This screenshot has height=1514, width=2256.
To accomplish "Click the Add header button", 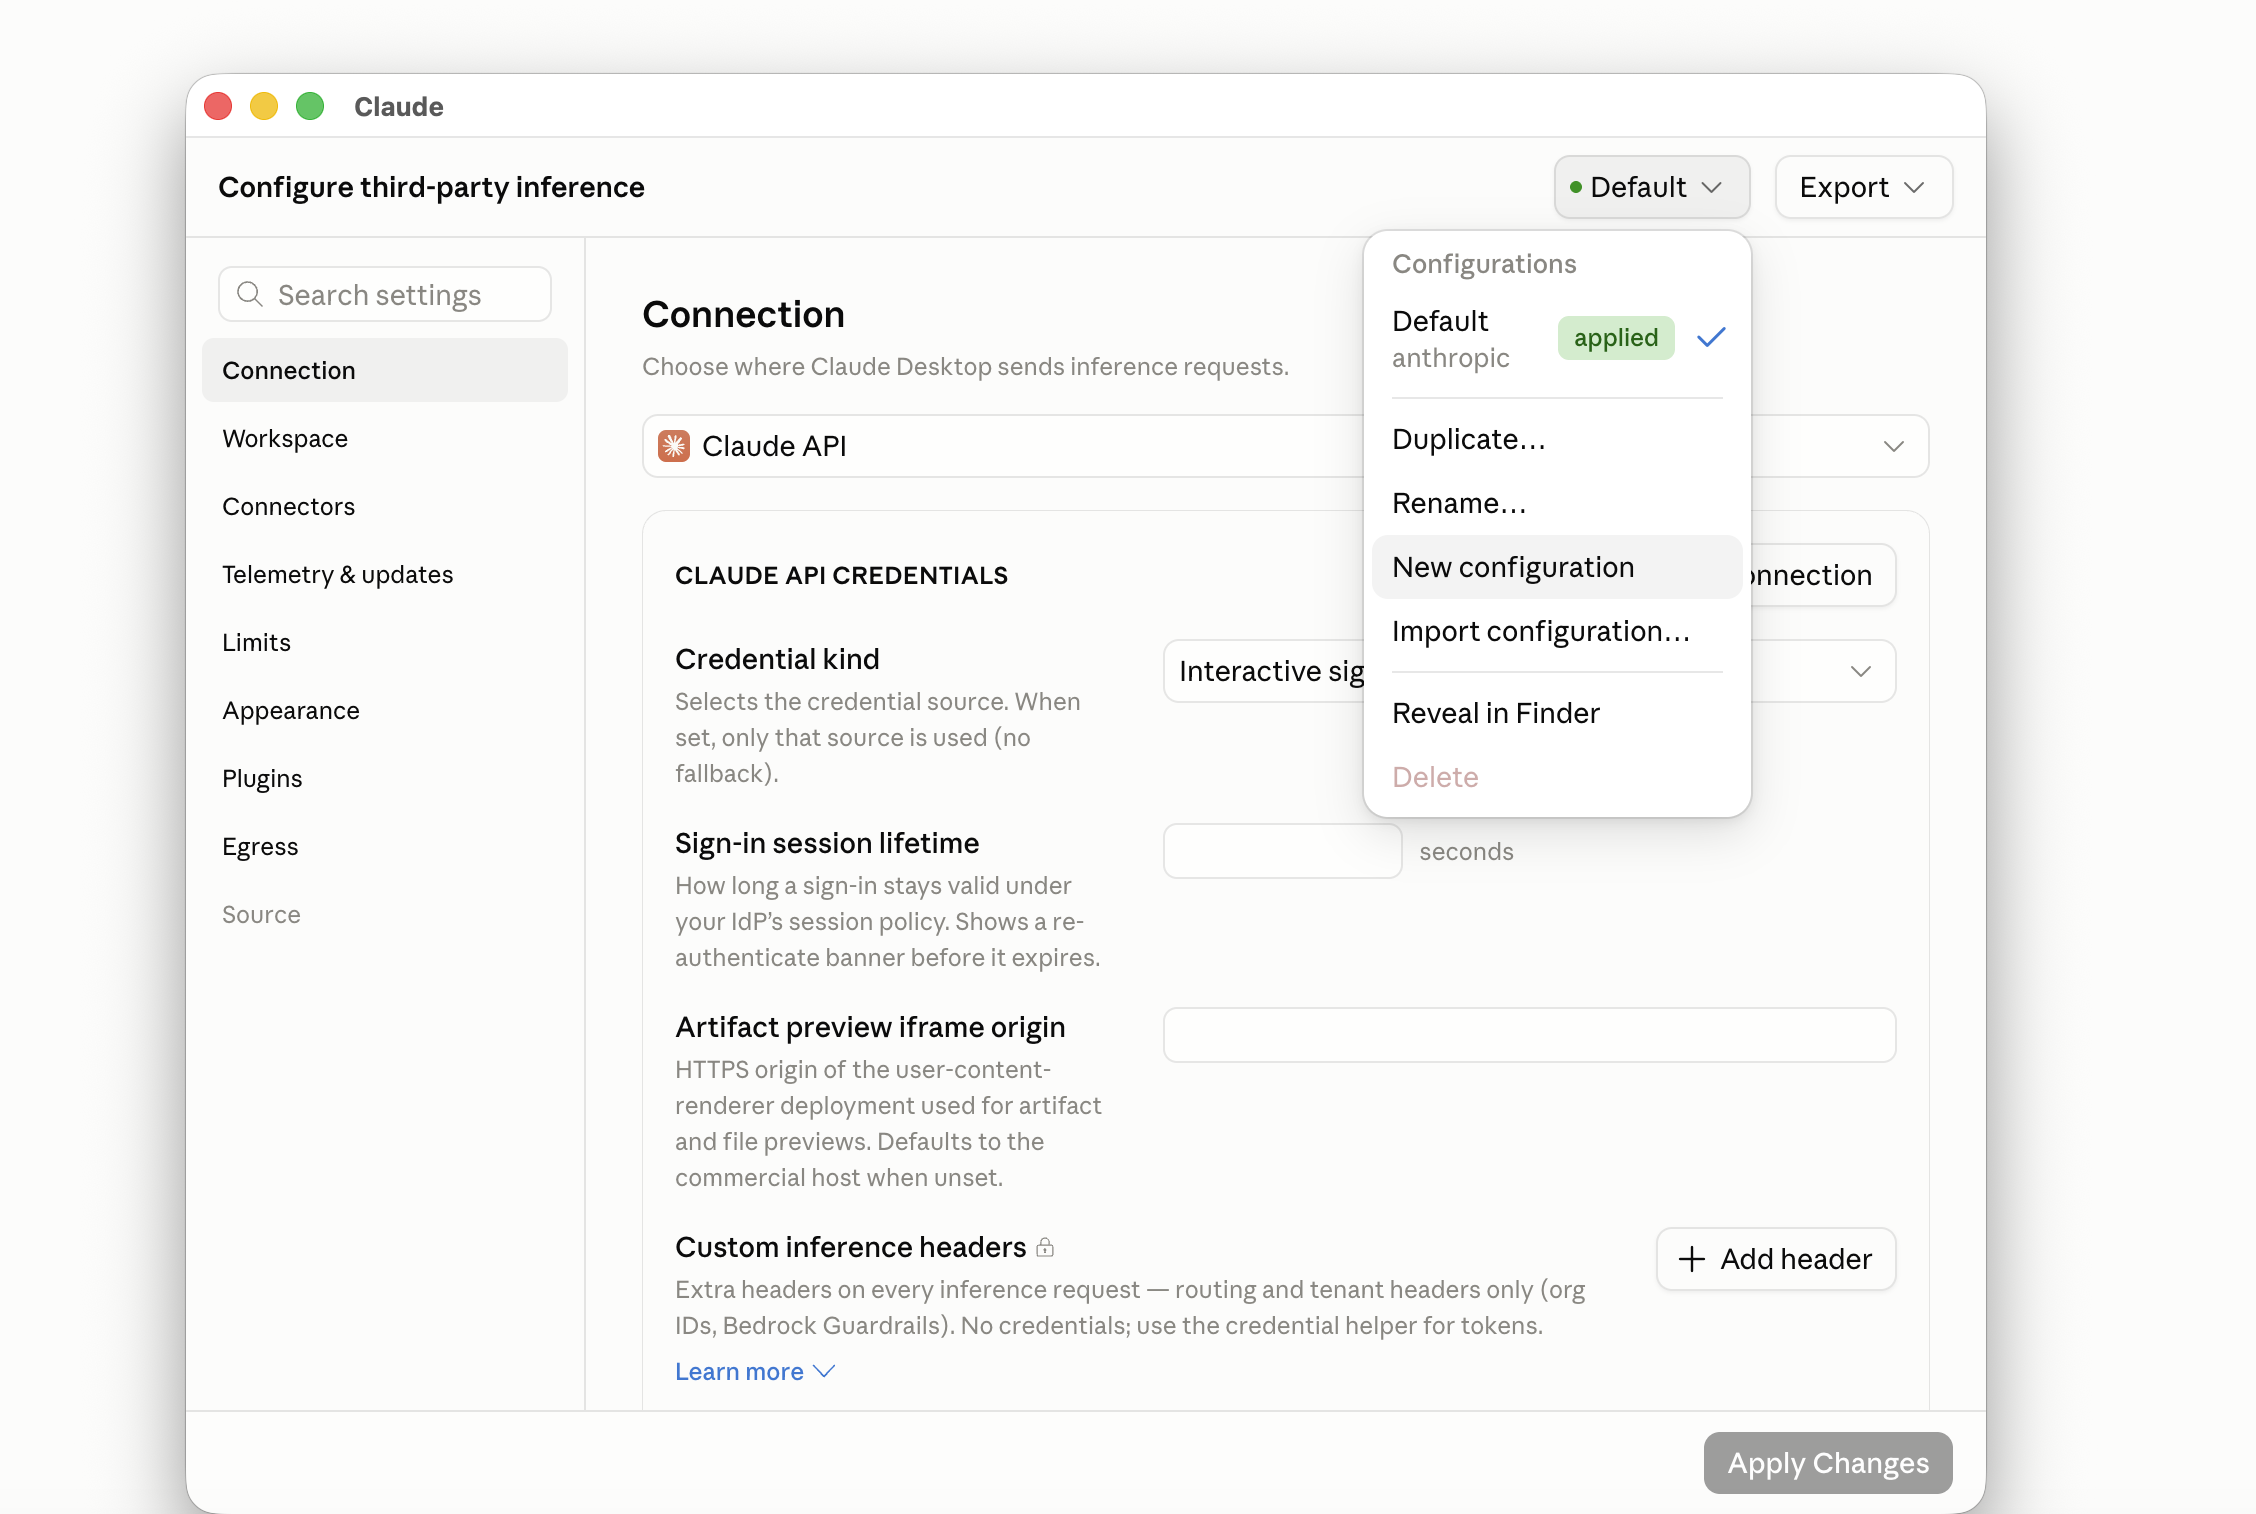I will pos(1776,1259).
